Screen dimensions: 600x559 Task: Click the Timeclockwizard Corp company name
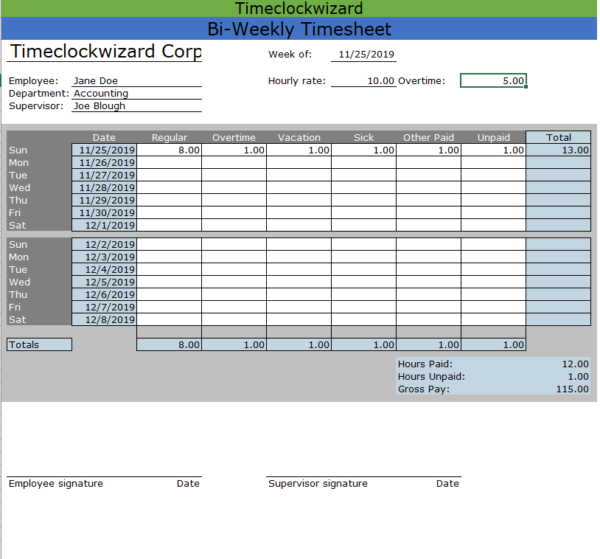tap(104, 51)
